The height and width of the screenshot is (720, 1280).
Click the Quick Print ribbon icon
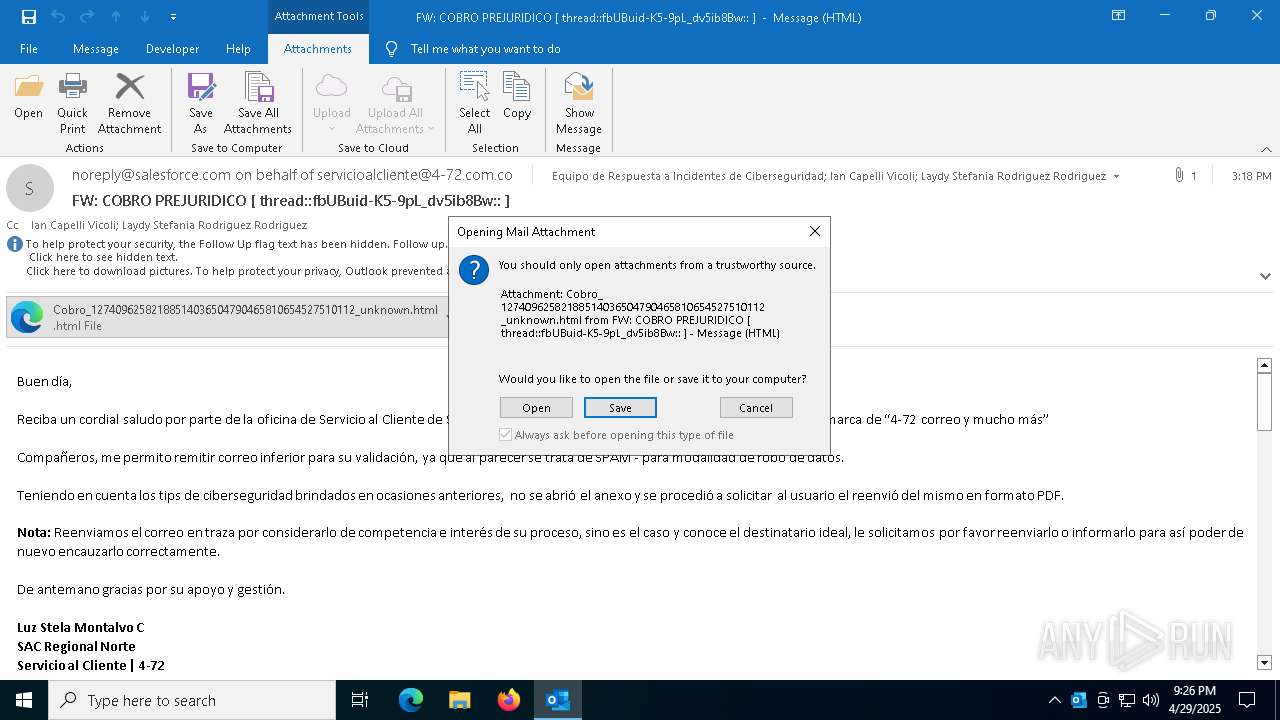coord(72,103)
